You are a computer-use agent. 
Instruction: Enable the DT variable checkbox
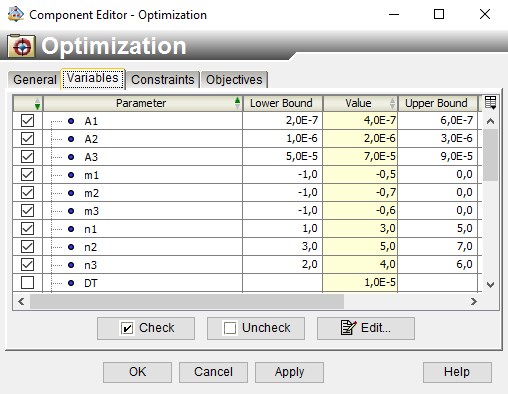27,282
